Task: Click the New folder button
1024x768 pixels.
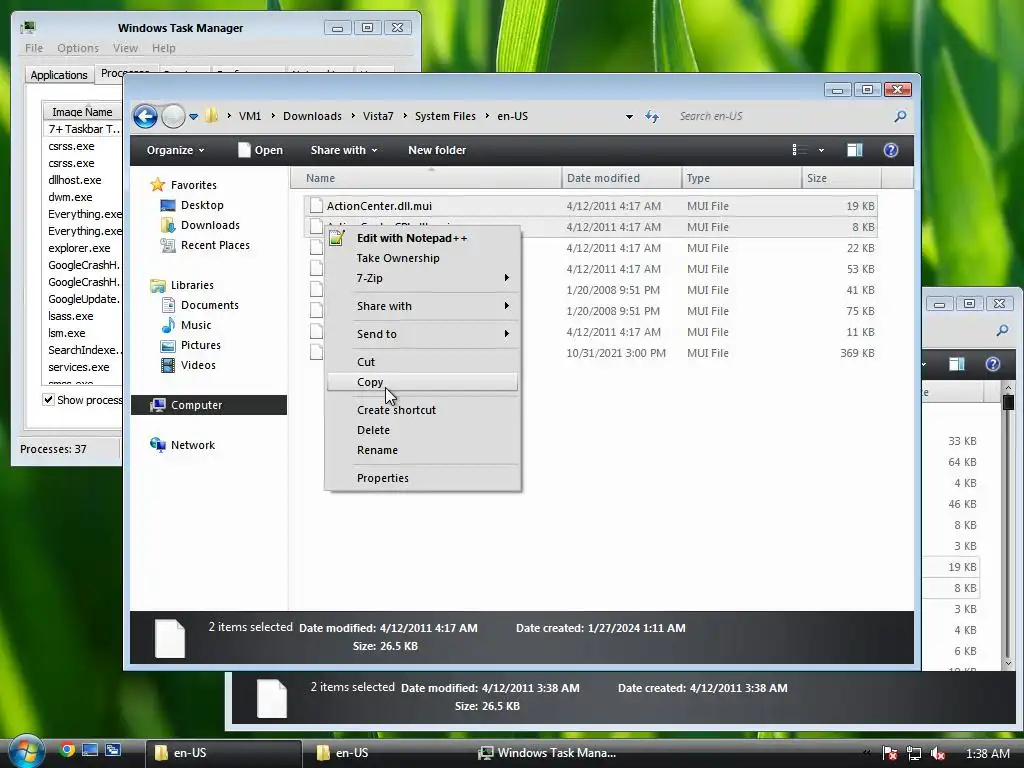Action: click(437, 150)
